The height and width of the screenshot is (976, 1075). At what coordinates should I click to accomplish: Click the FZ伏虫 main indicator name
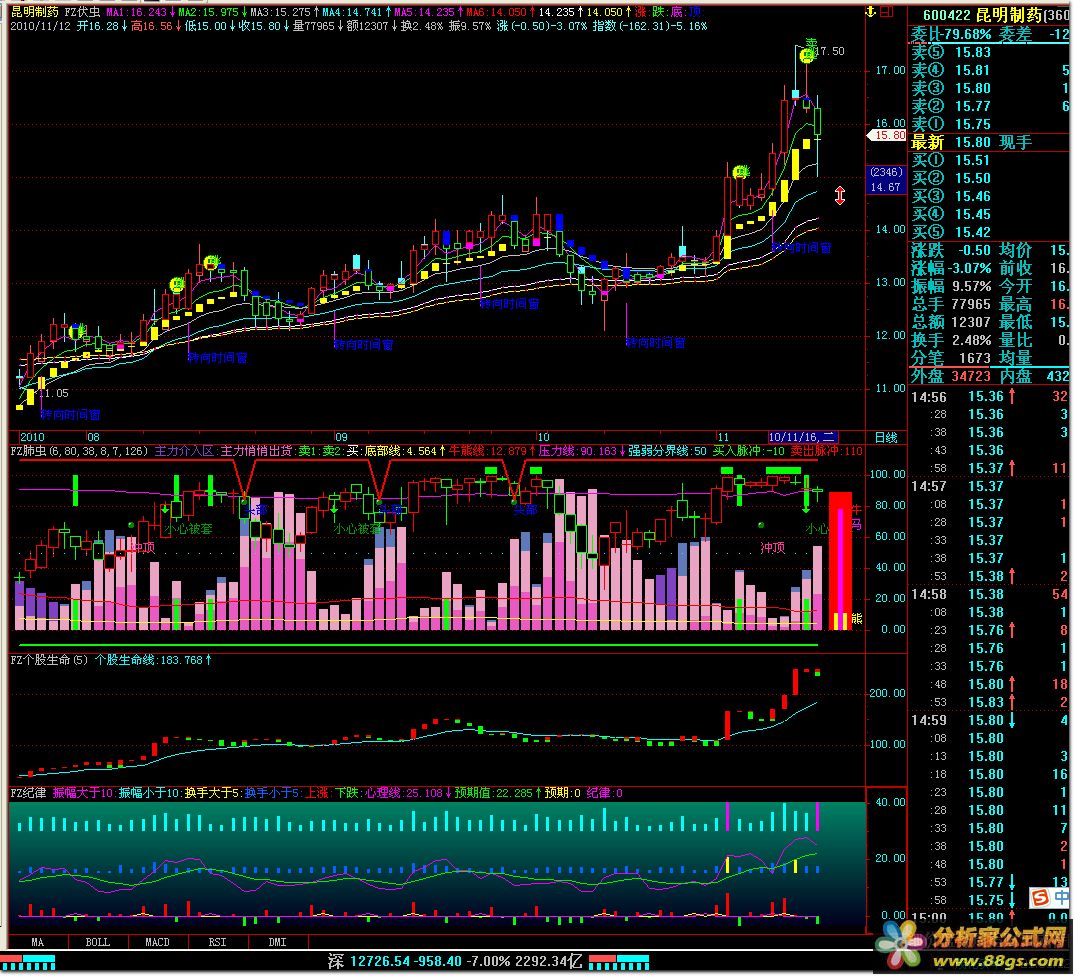[x=82, y=12]
